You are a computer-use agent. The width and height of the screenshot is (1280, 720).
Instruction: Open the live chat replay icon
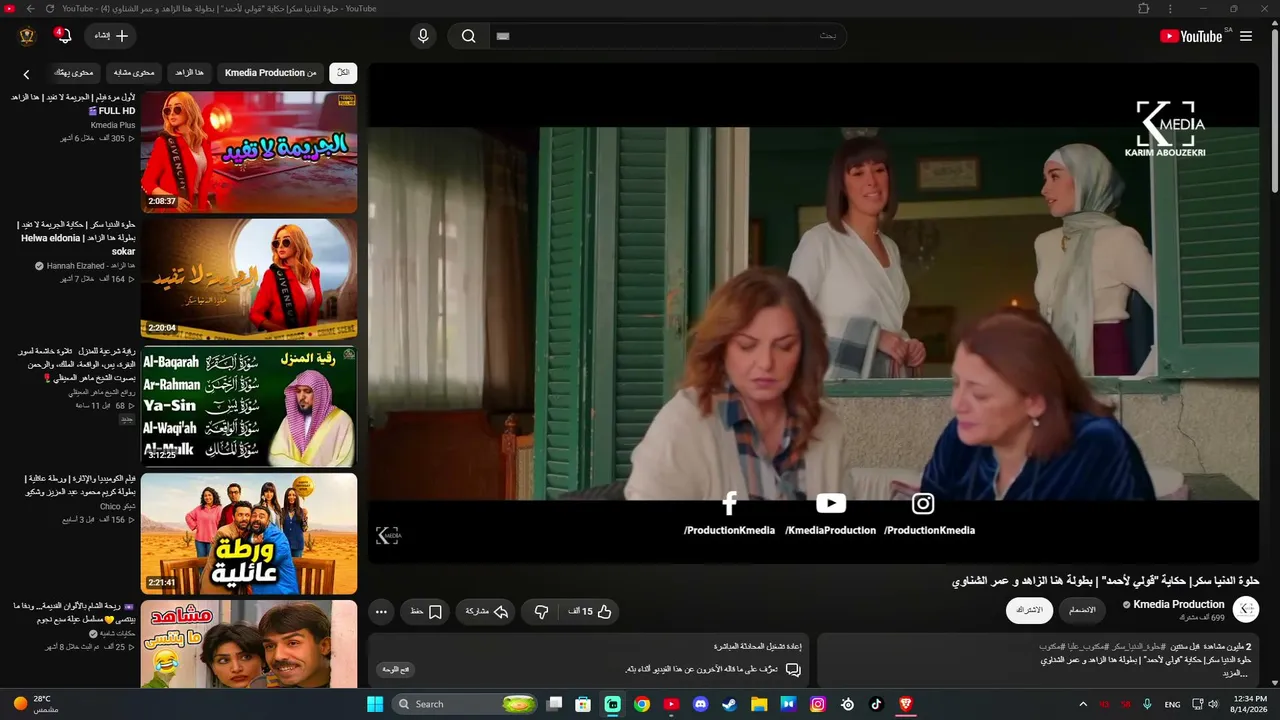pyautogui.click(x=793, y=669)
